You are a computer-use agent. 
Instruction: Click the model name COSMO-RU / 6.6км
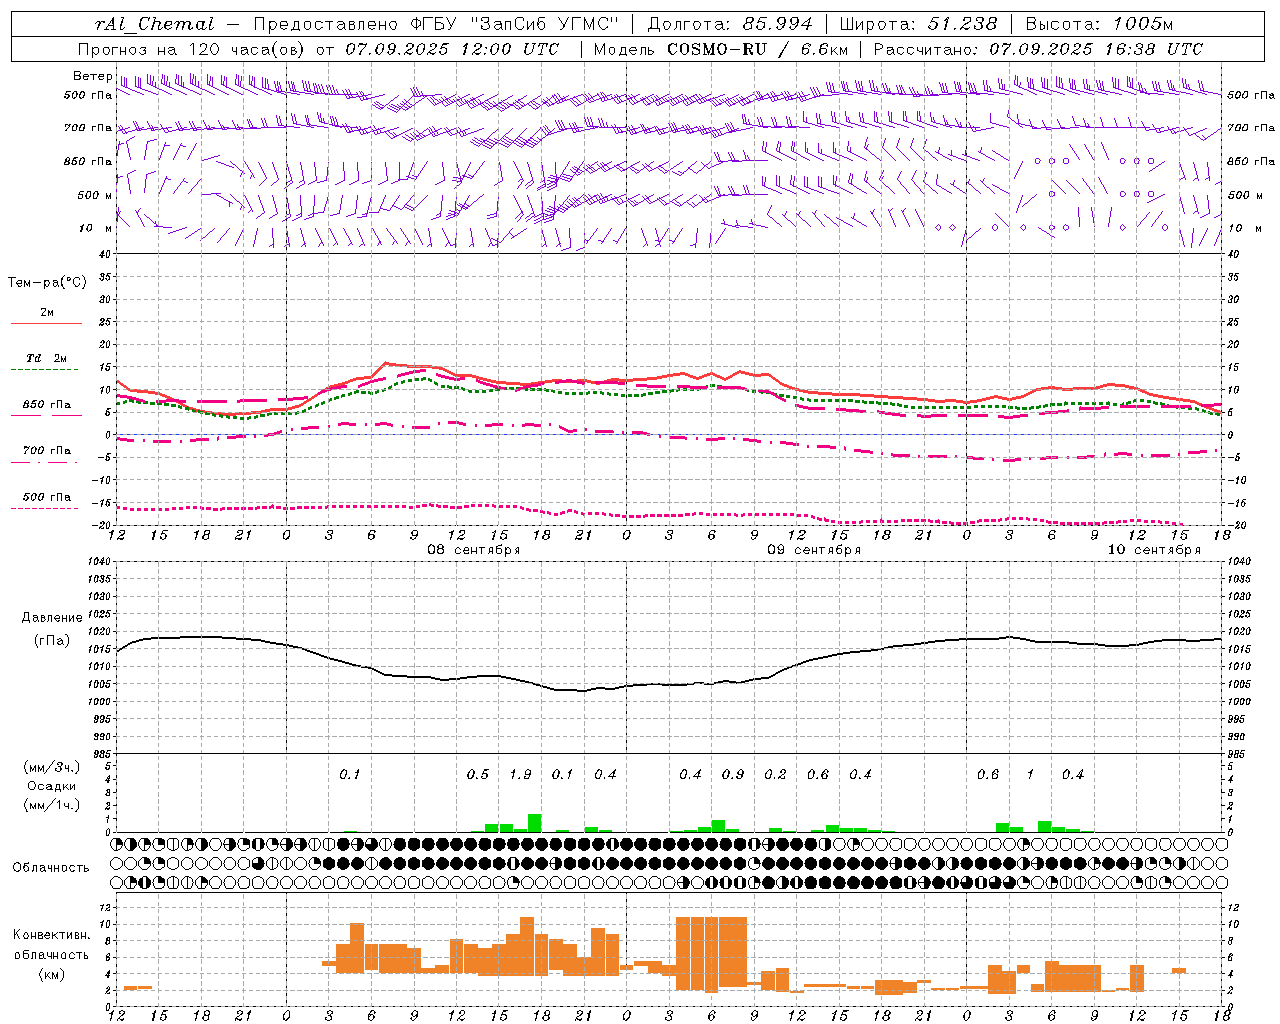pyautogui.click(x=757, y=49)
